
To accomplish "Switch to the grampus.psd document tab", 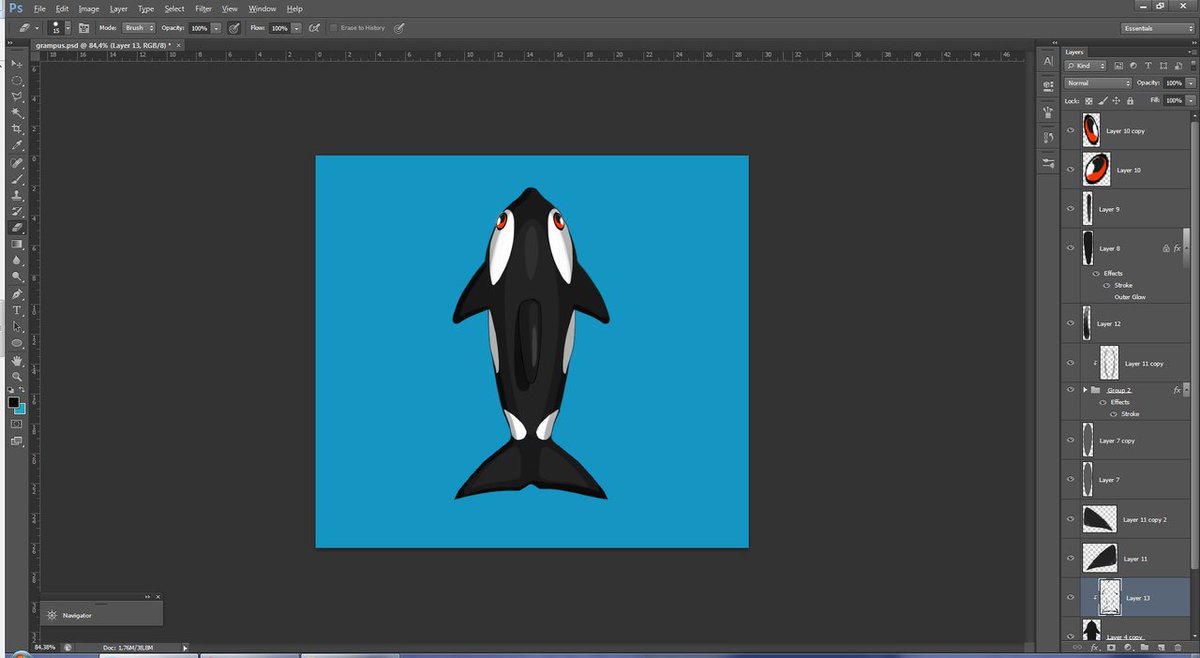I will (x=107, y=47).
